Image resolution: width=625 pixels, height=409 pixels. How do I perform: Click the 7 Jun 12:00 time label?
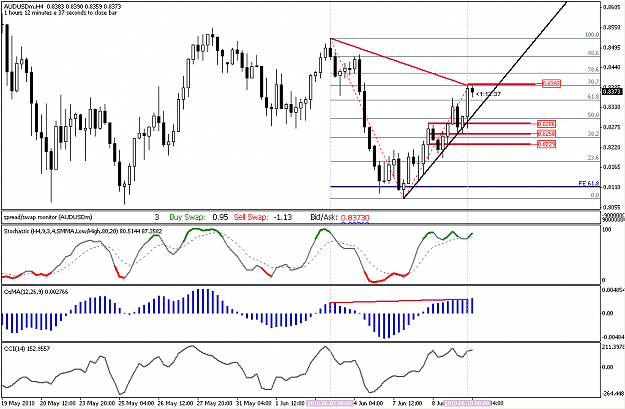click(407, 403)
